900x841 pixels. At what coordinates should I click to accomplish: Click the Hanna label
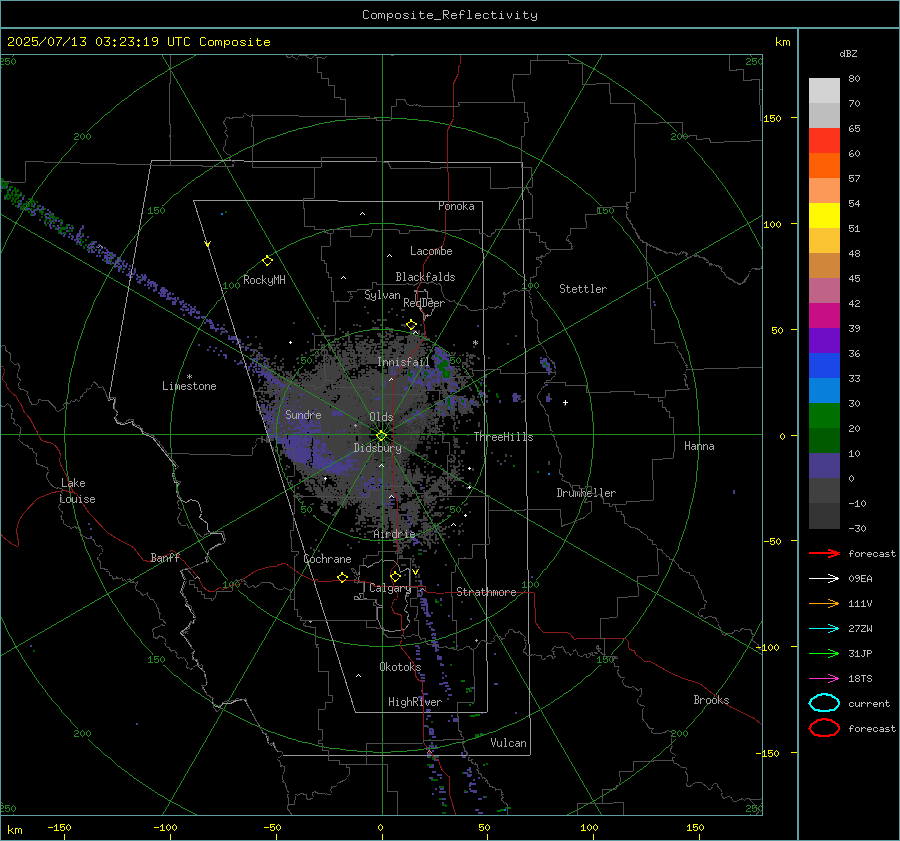pos(699,446)
